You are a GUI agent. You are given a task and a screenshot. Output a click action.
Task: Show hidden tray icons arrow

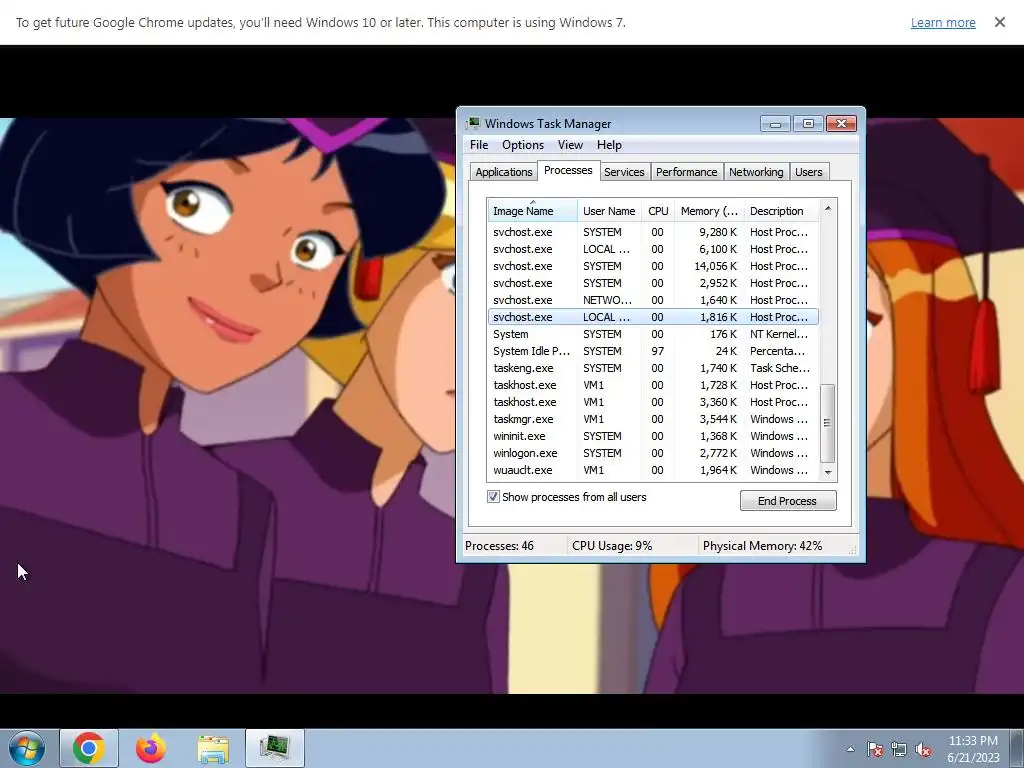pyautogui.click(x=850, y=749)
